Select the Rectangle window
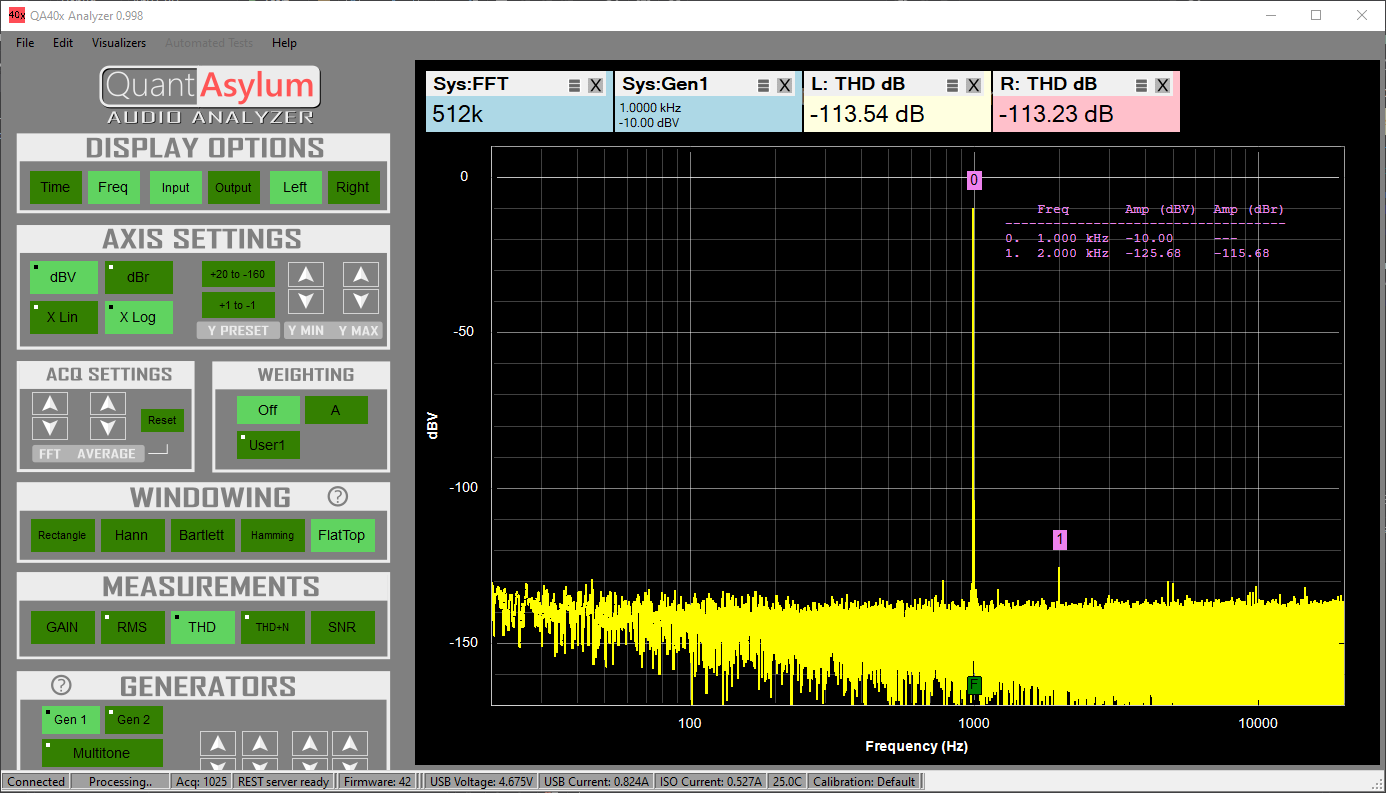 62,535
